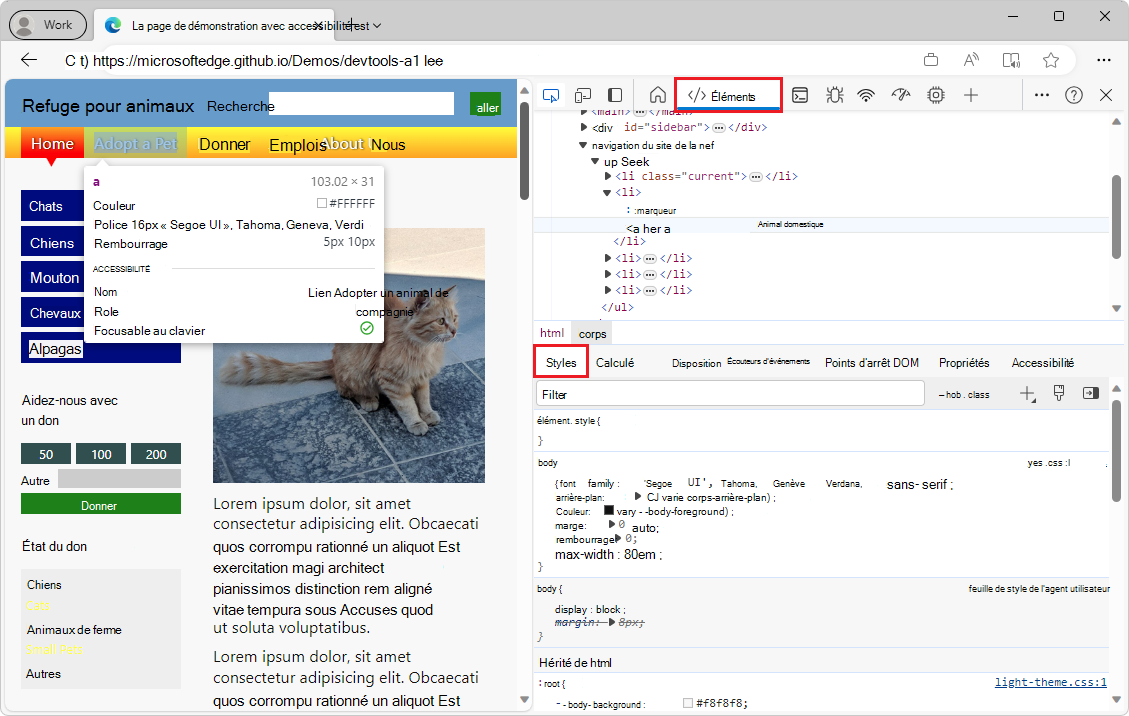Open DevTools help question mark icon
The image size is (1129, 716).
1074,95
